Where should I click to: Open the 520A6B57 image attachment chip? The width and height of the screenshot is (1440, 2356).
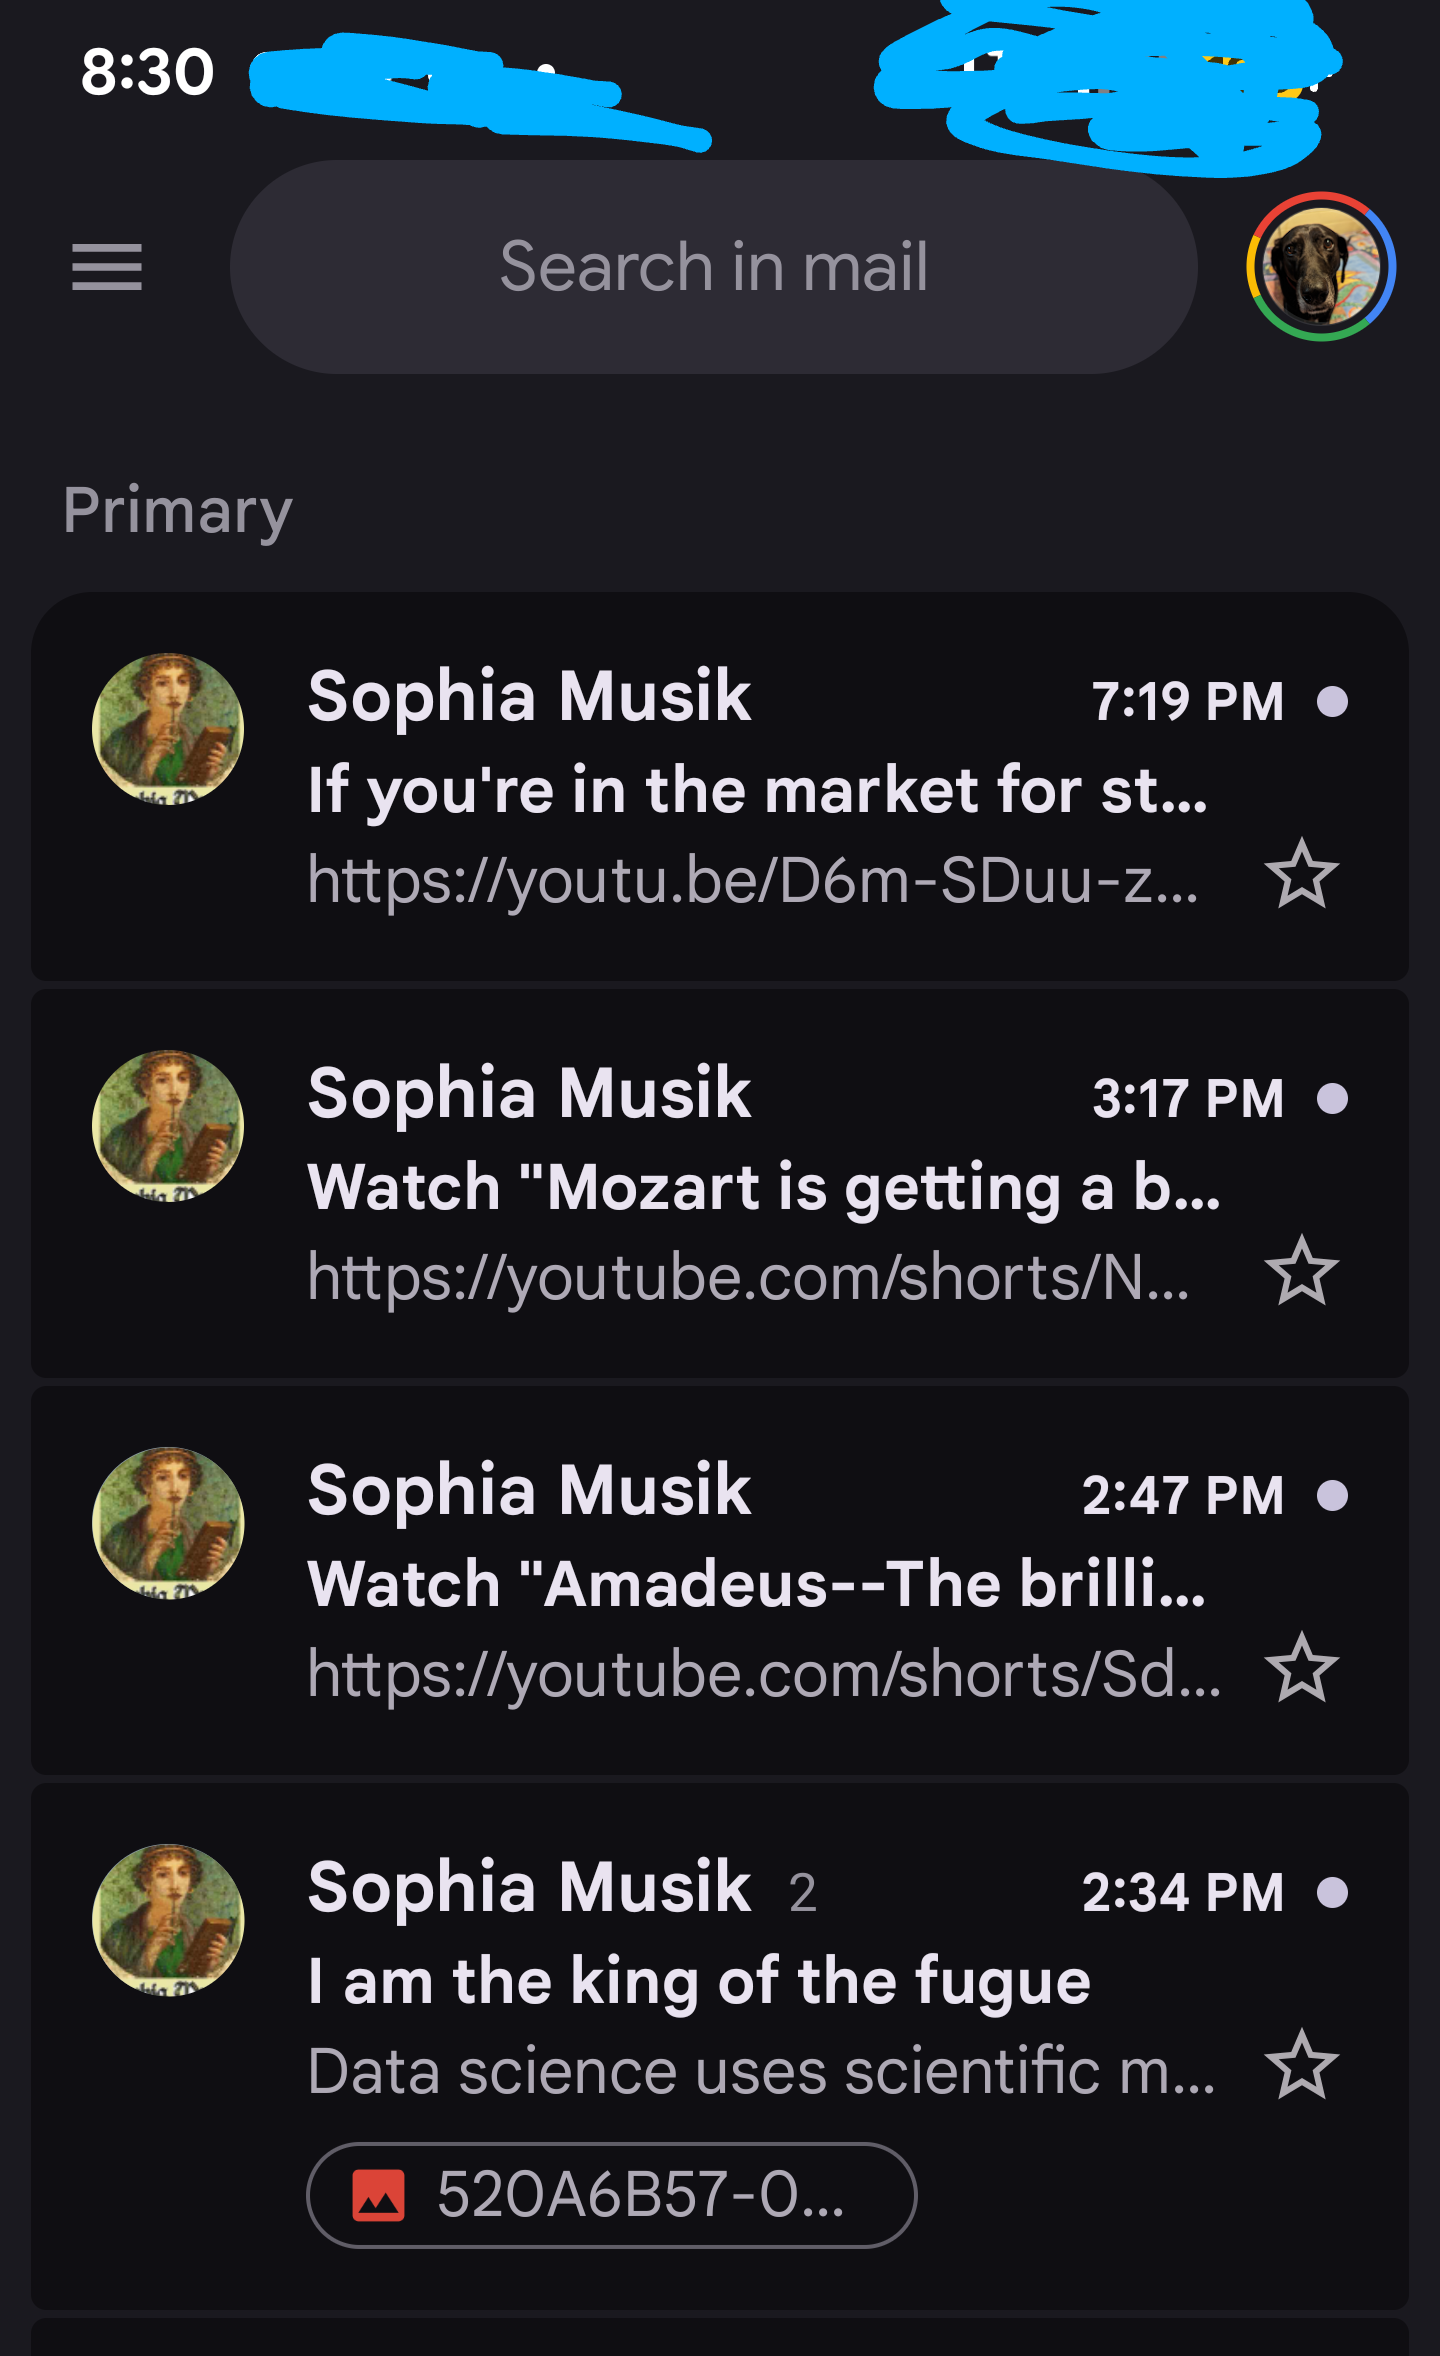coord(611,2195)
